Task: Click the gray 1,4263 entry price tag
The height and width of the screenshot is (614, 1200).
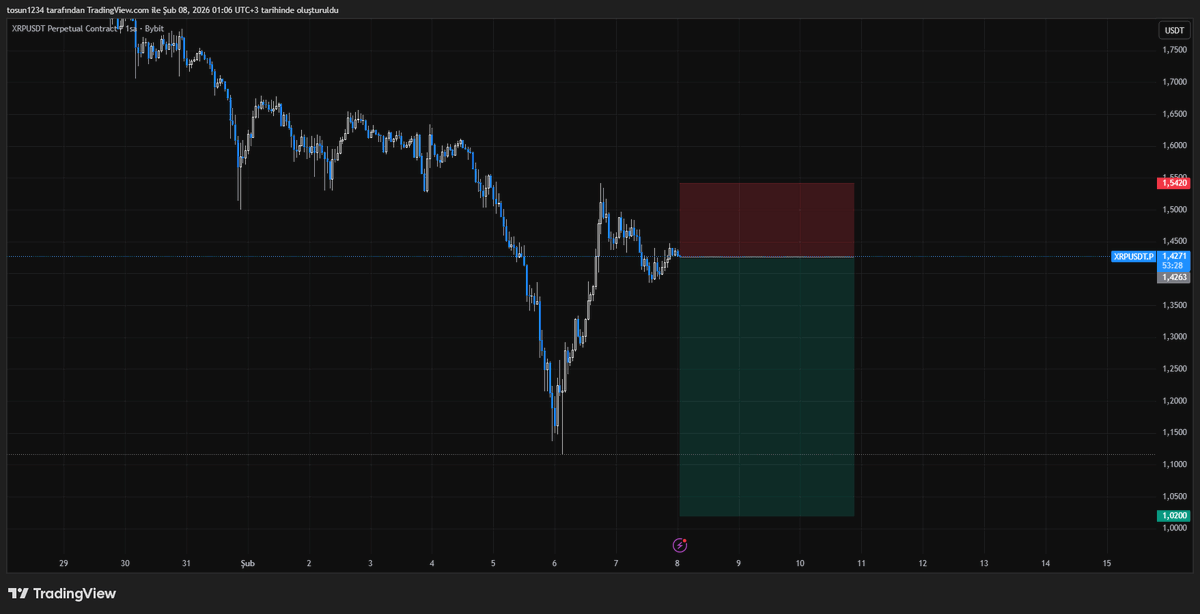Action: 1172,278
